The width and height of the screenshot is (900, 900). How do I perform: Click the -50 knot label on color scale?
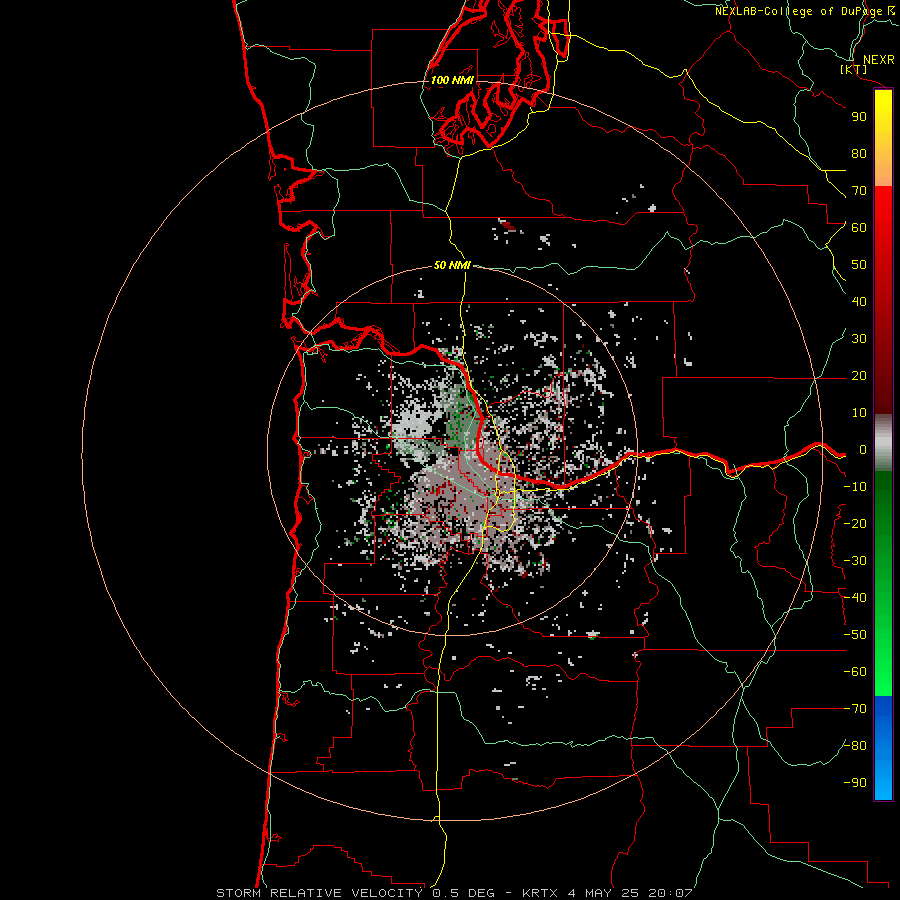coord(855,635)
